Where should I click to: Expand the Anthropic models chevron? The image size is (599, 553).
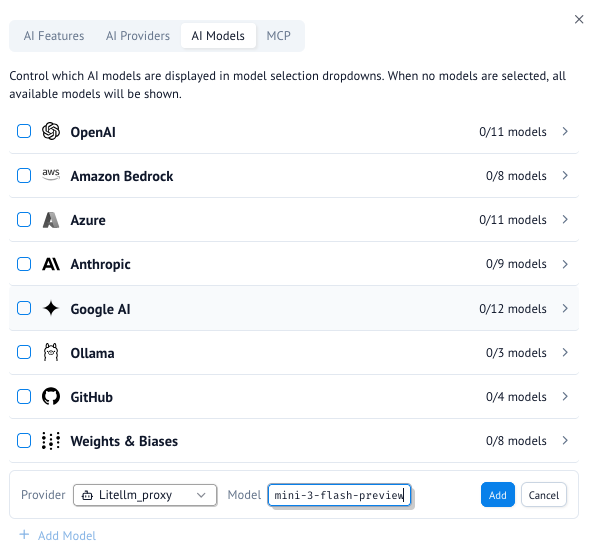tap(565, 264)
